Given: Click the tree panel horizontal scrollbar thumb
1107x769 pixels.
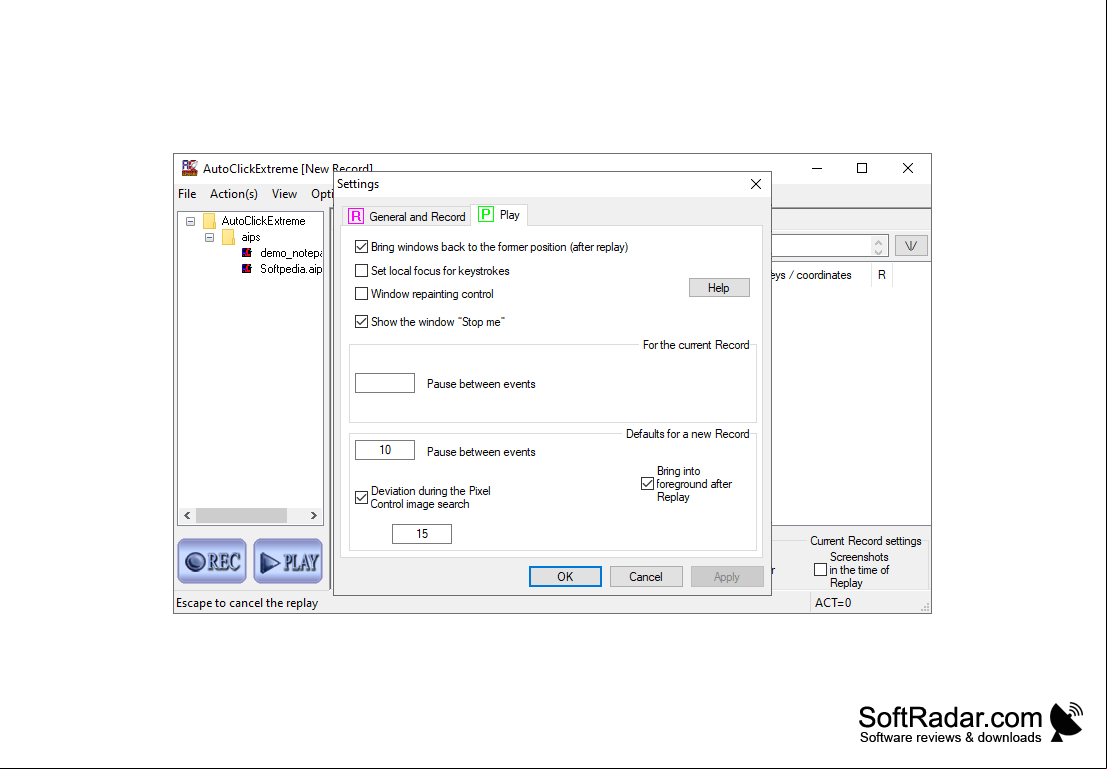Looking at the screenshot, I should tap(241, 515).
